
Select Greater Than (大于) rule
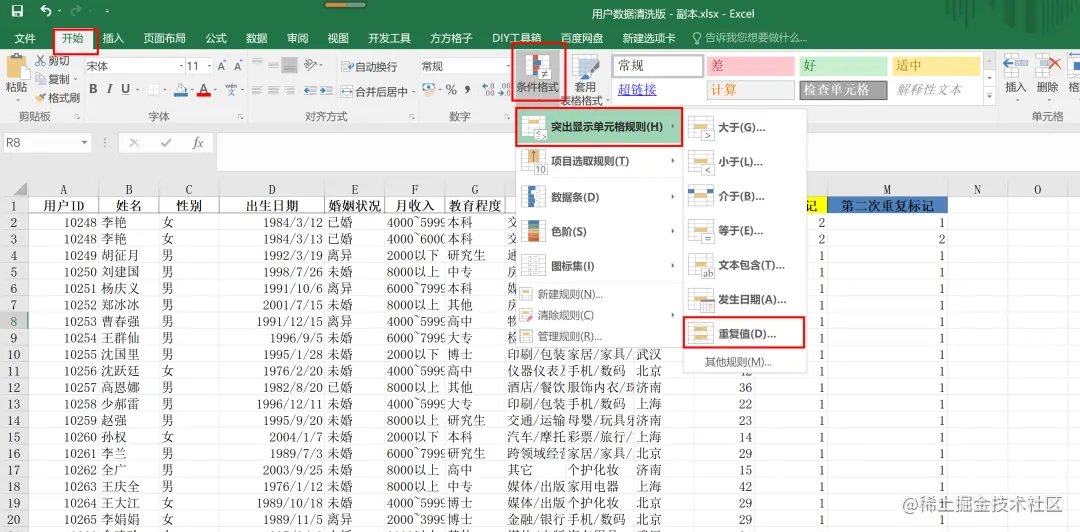[x=743, y=127]
